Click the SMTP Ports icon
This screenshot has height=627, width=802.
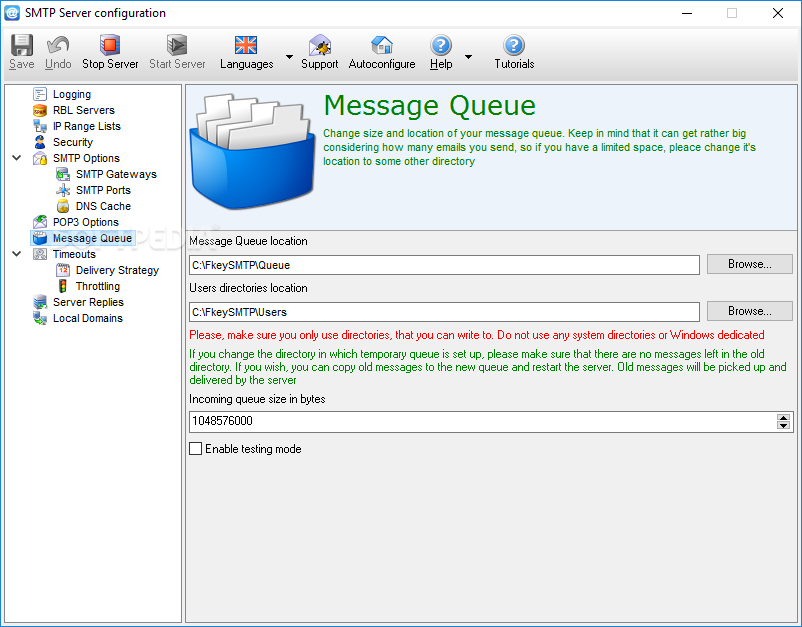[x=63, y=190]
